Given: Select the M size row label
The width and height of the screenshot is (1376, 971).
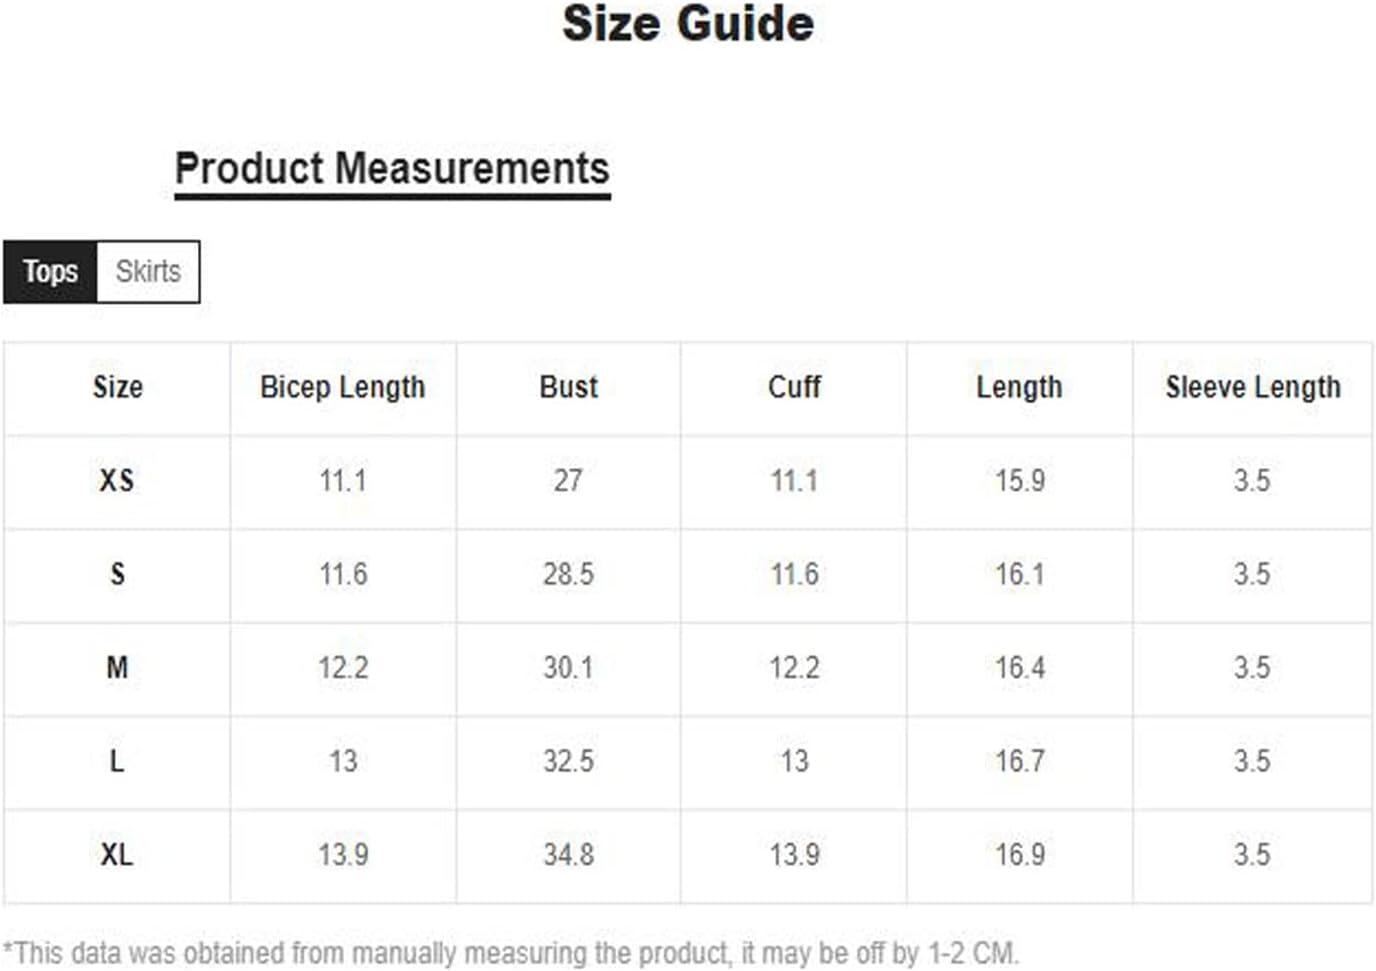Looking at the screenshot, I should pyautogui.click(x=117, y=667).
